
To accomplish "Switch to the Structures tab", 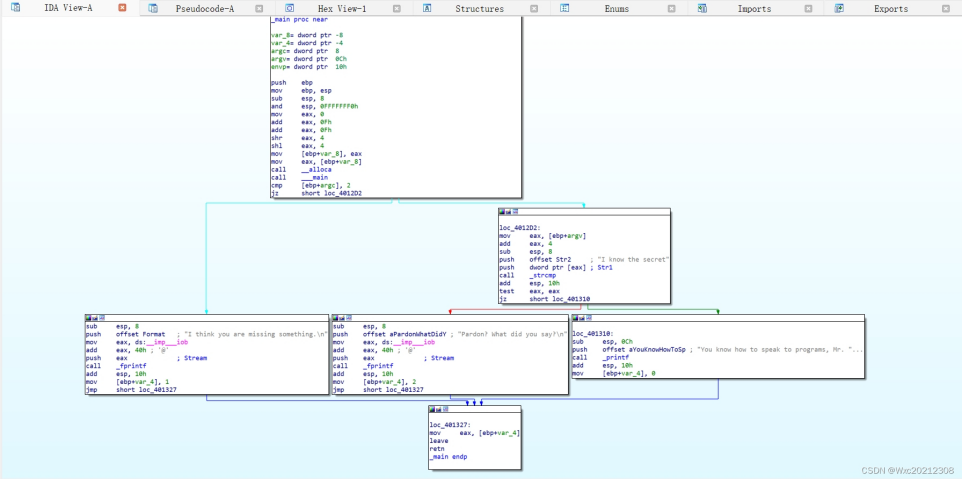I will click(479, 9).
